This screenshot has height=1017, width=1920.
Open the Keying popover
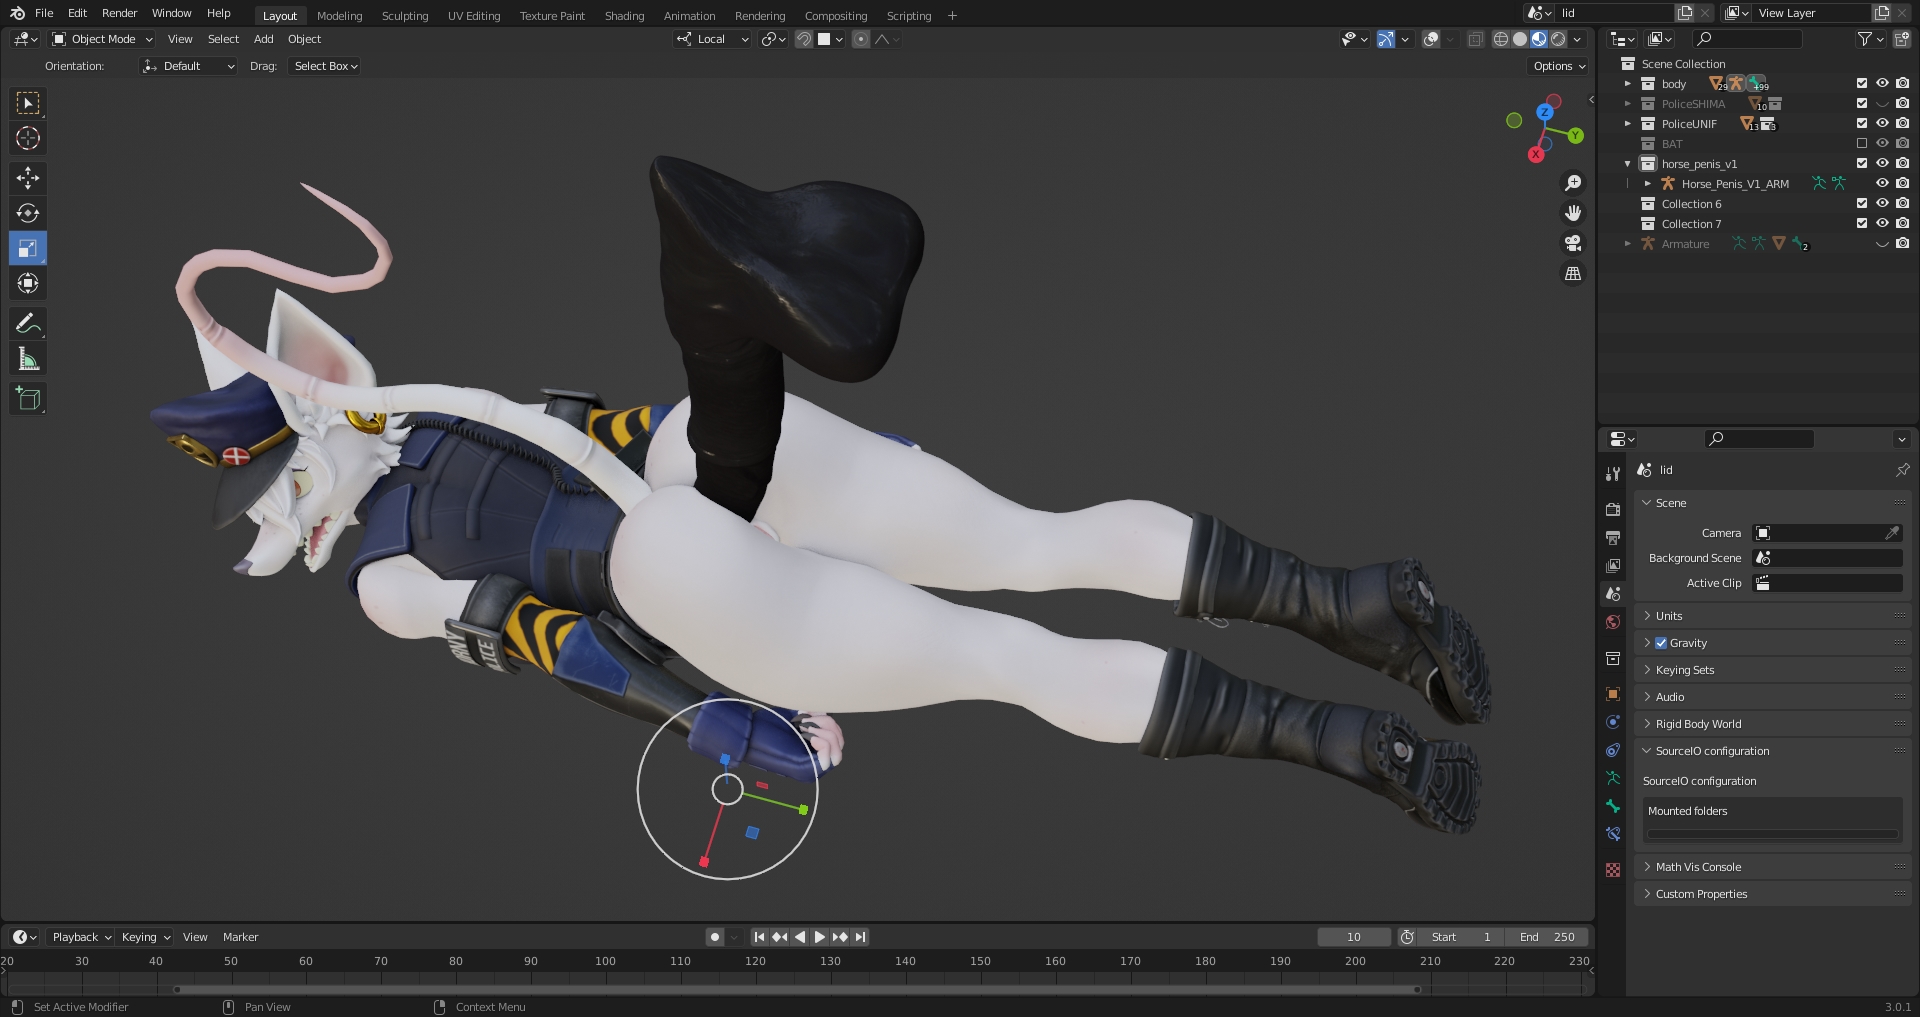coord(145,937)
